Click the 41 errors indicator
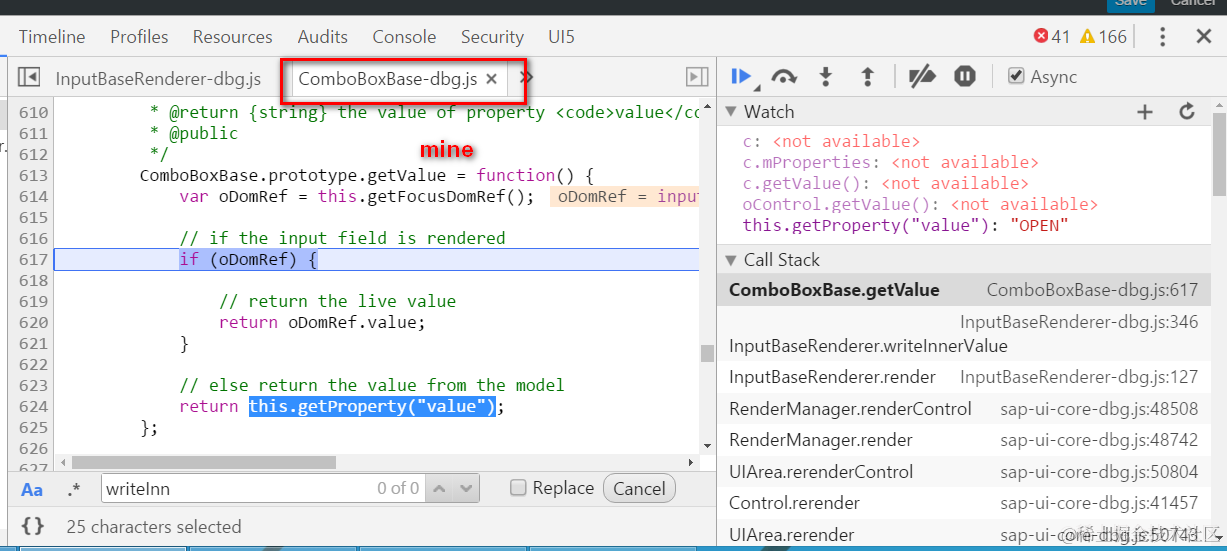1227x551 pixels. point(1052,37)
